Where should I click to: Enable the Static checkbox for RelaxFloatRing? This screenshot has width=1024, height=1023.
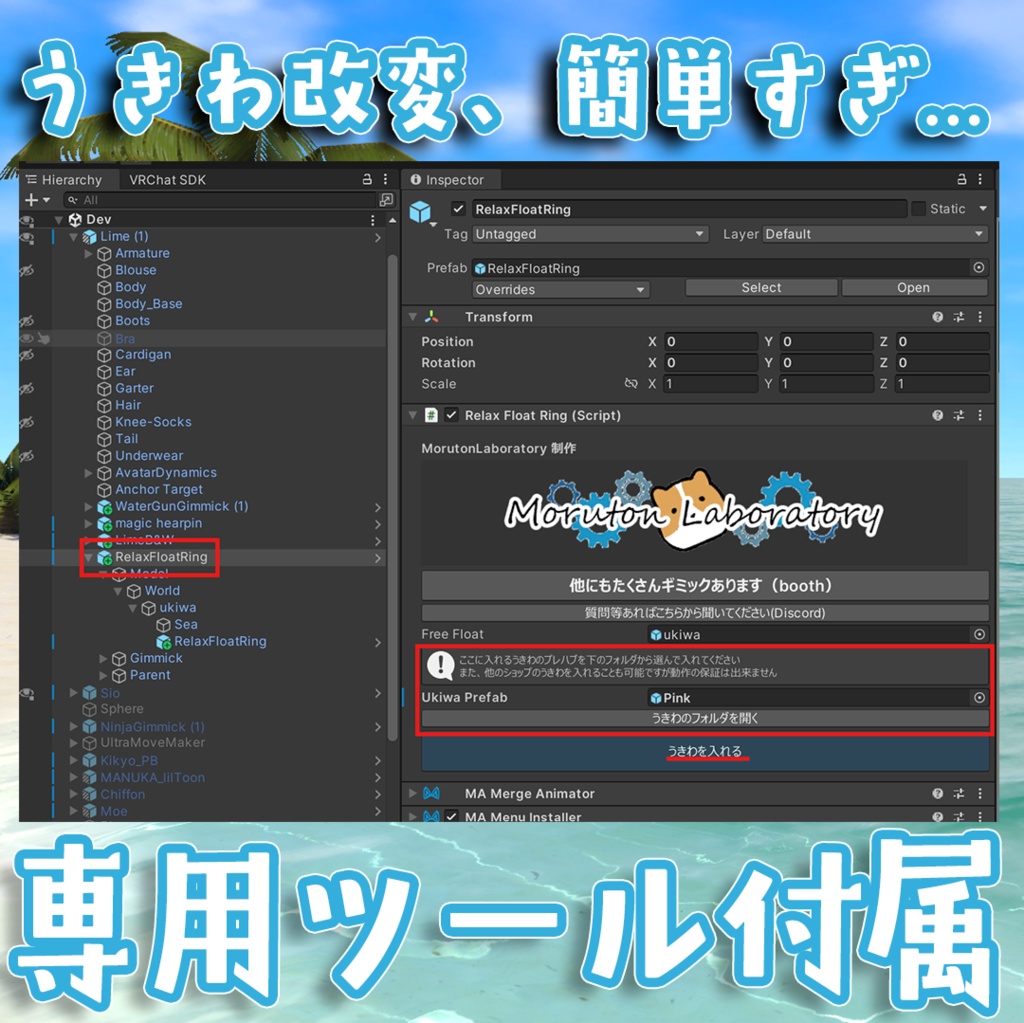click(x=919, y=209)
